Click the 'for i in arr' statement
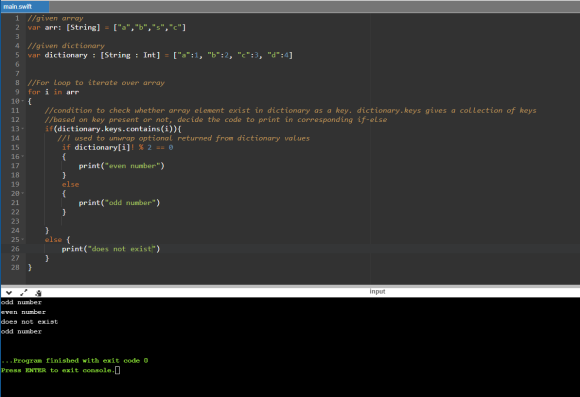This screenshot has width=580, height=397. (x=53, y=92)
